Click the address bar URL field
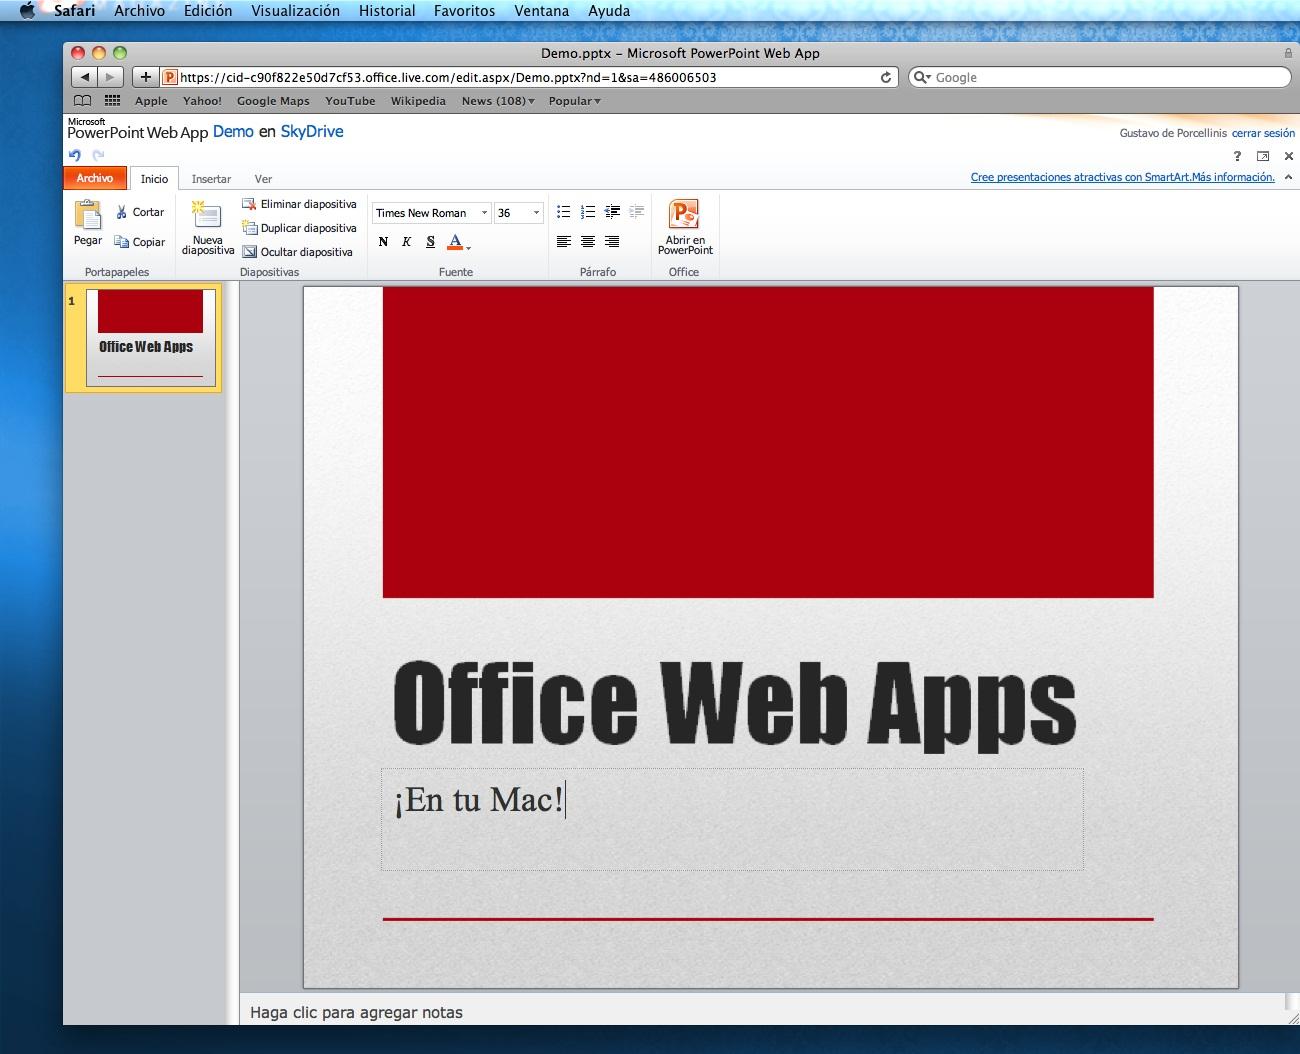 [529, 77]
